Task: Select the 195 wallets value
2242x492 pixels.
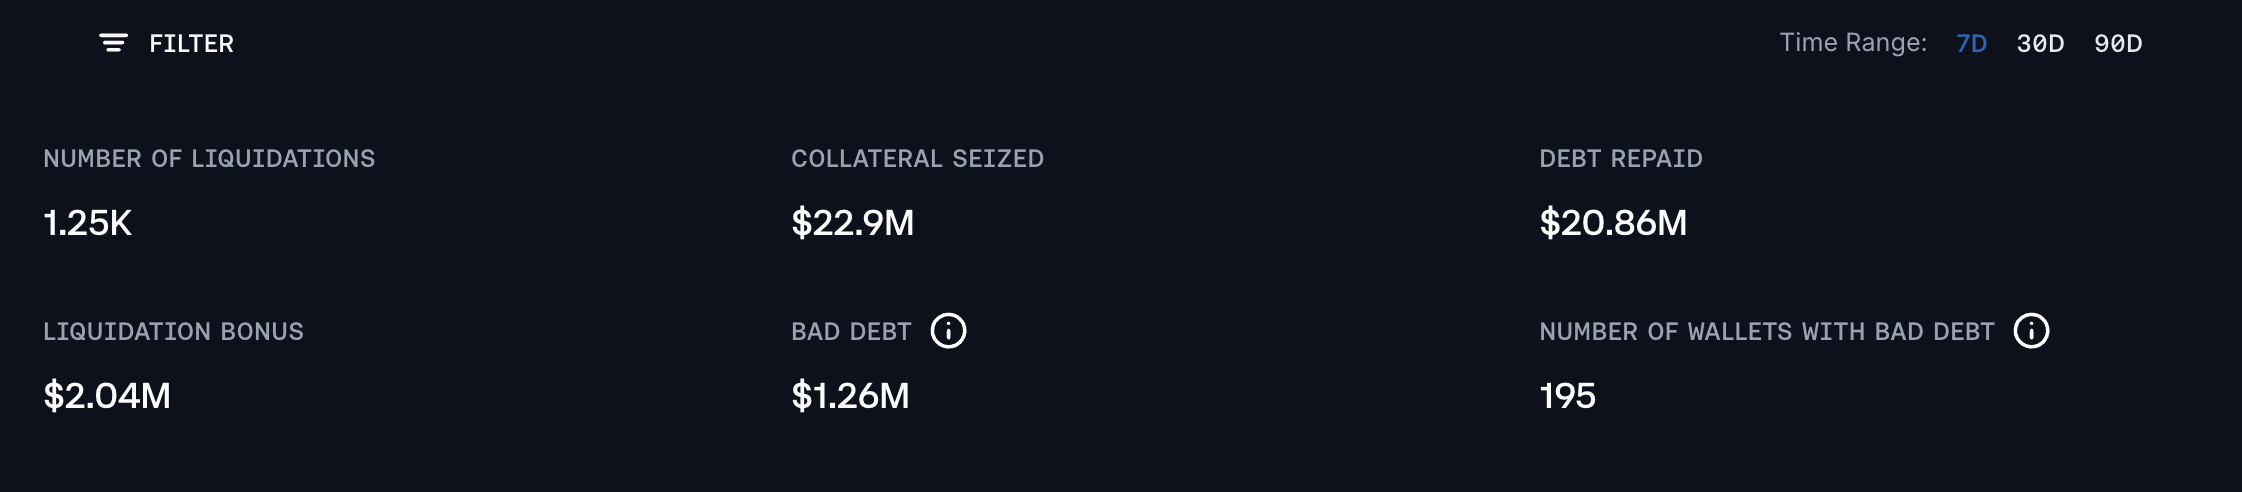Action: coord(1567,396)
